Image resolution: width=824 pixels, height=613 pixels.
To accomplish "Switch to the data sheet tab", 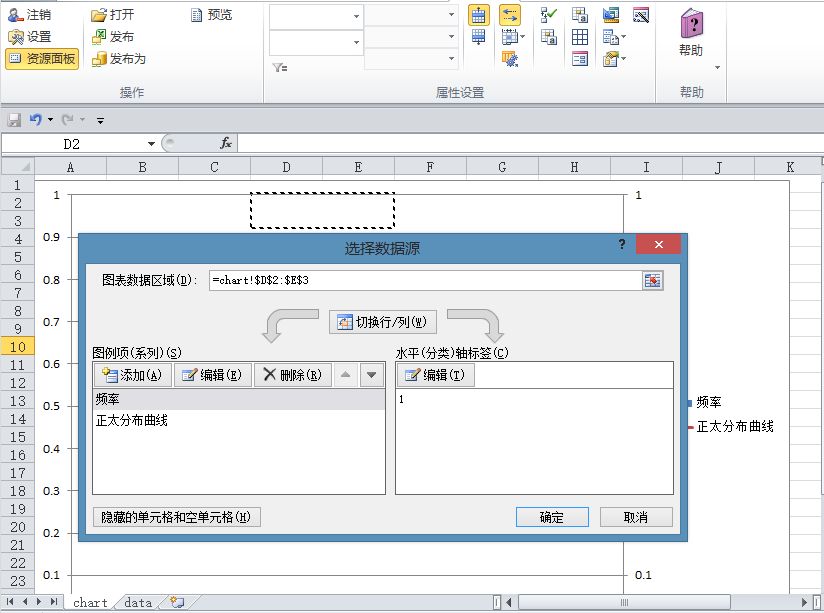I will click(x=138, y=602).
